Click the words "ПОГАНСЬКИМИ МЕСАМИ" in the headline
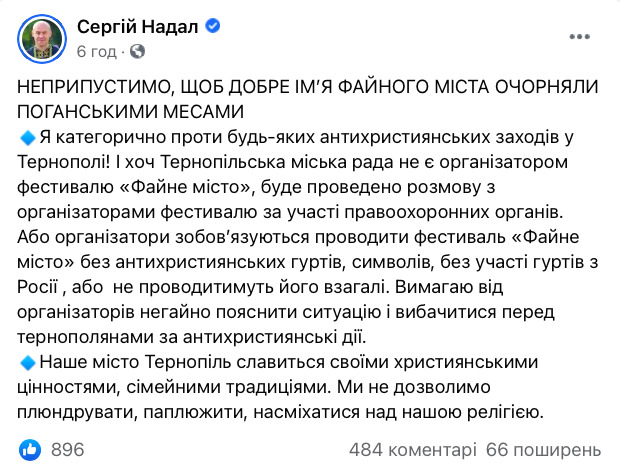Viewport: 620px width, 475px height. [x=130, y=109]
